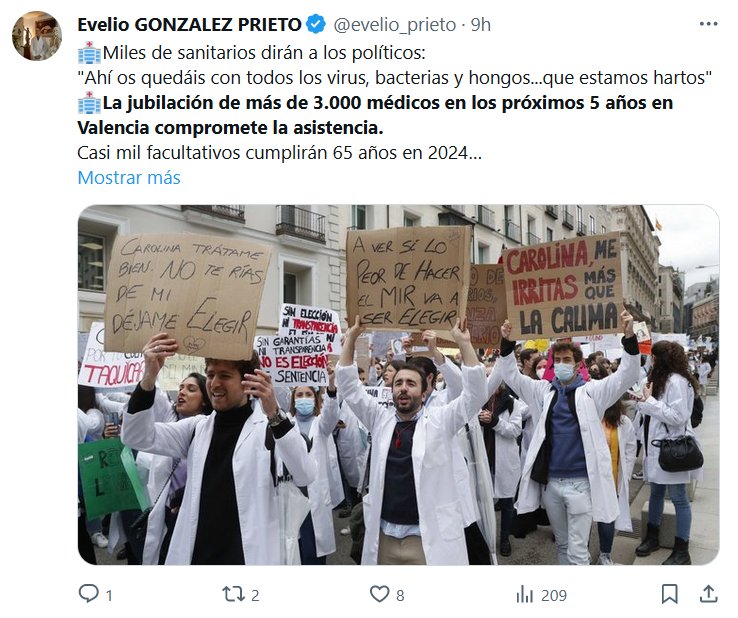Click the repost count number 2
The width and height of the screenshot is (738, 618).
click(255, 595)
